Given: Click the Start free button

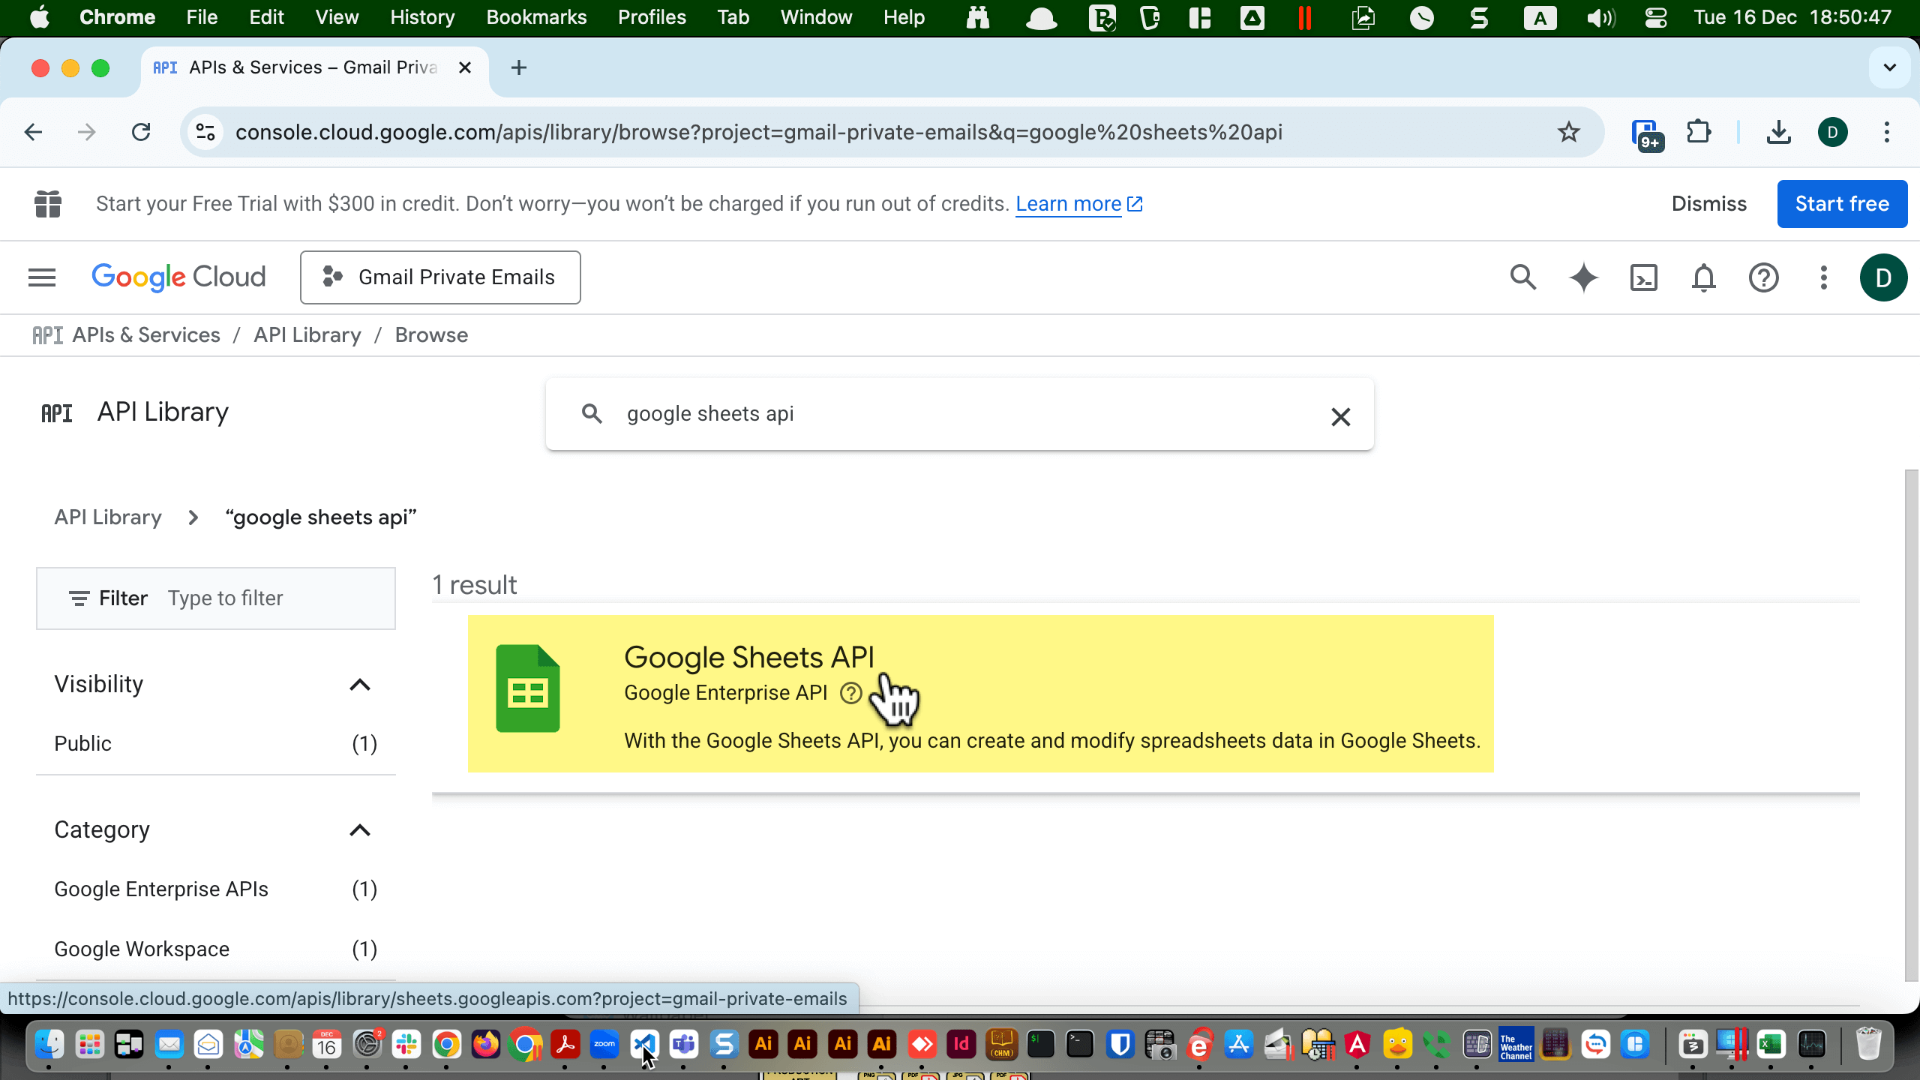Looking at the screenshot, I should (x=1841, y=203).
